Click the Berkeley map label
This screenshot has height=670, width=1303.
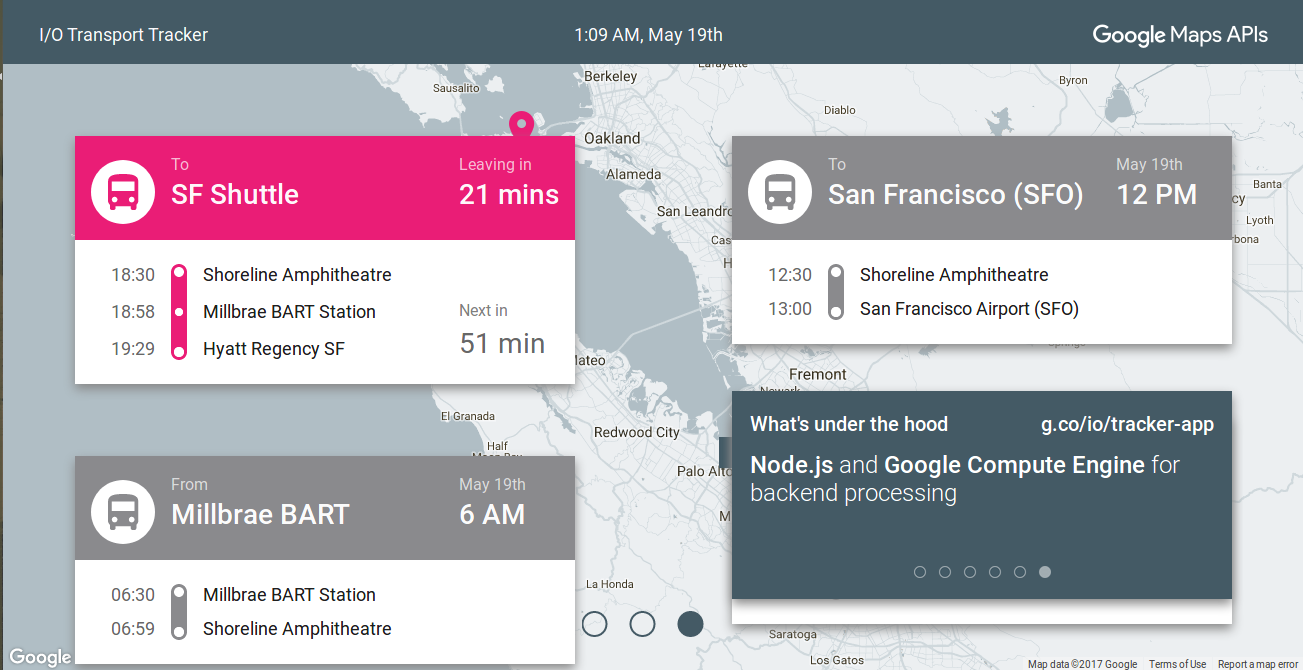click(610, 76)
